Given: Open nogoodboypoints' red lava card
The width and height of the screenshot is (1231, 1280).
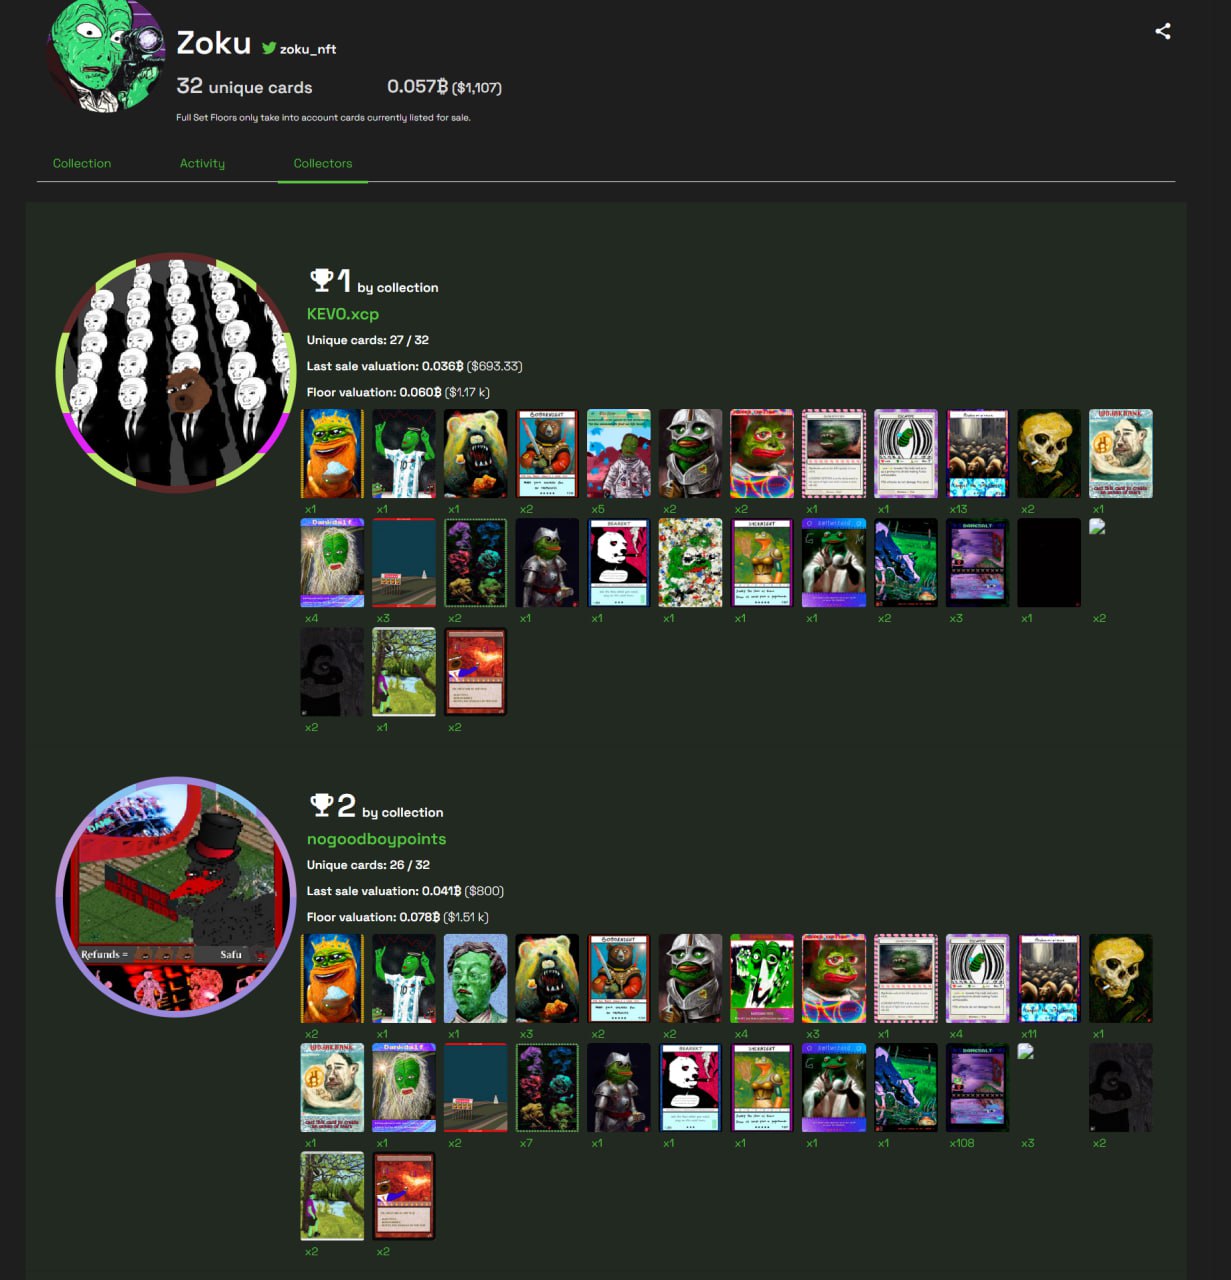Looking at the screenshot, I should tap(404, 1196).
